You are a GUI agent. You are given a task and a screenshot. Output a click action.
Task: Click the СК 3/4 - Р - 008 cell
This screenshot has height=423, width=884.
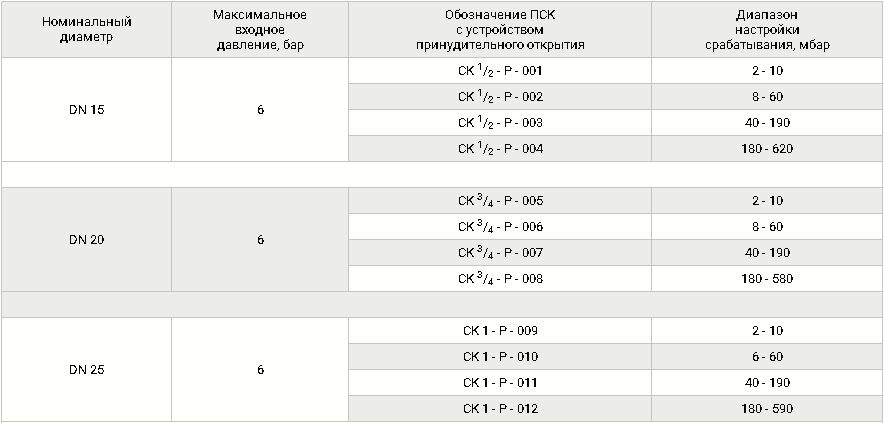click(x=500, y=279)
